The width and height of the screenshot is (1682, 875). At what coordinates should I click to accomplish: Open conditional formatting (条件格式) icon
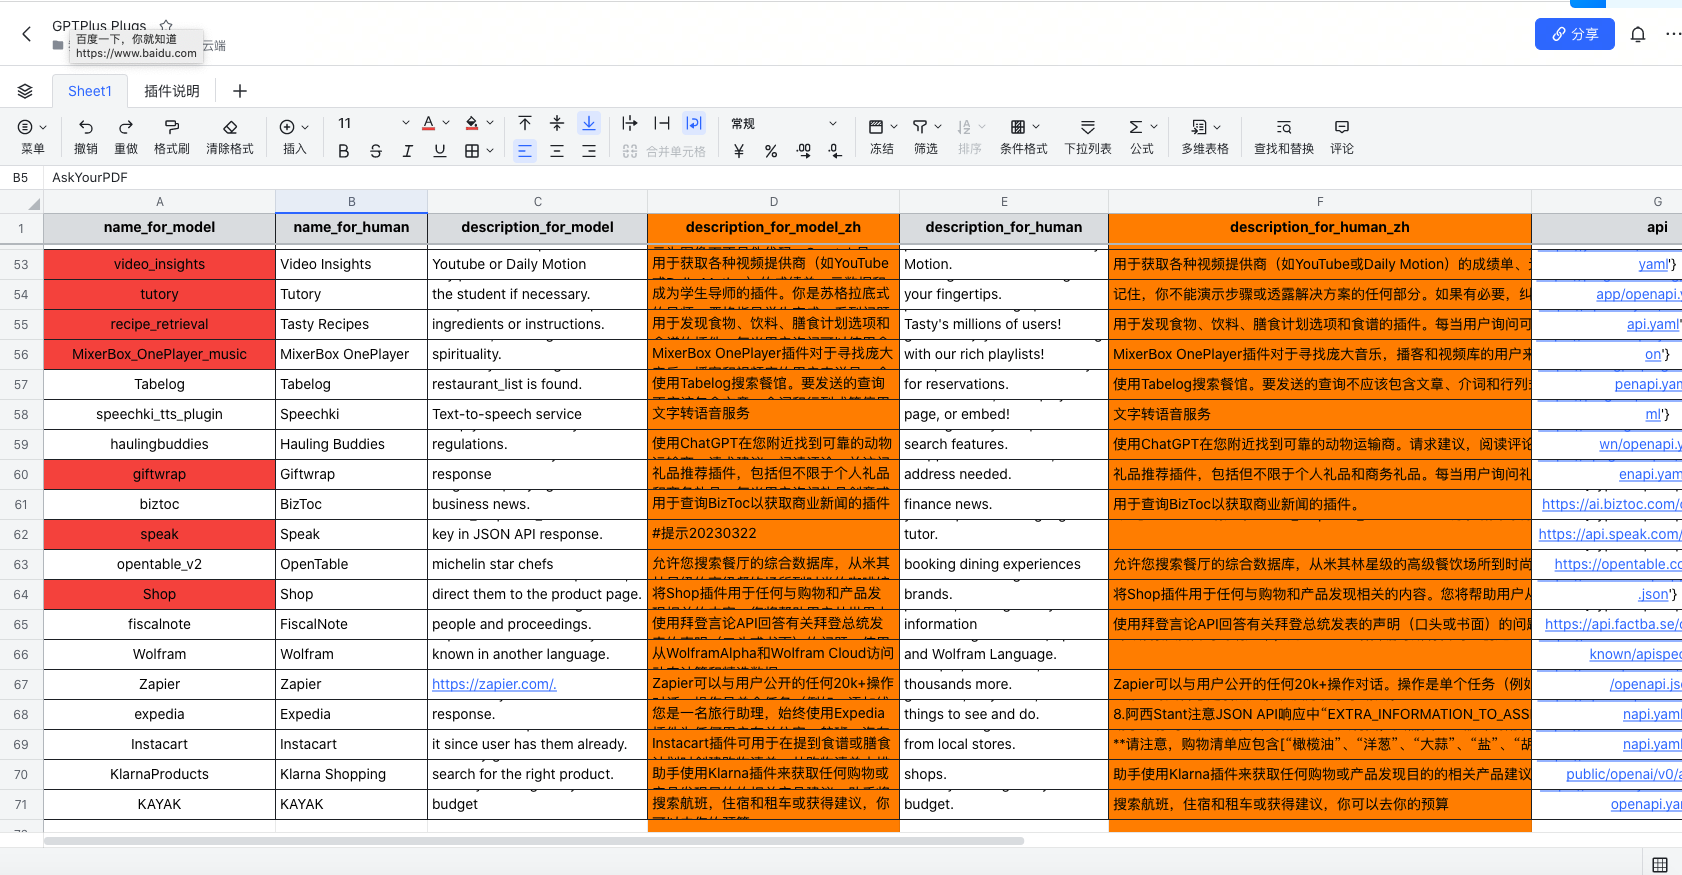[1018, 127]
